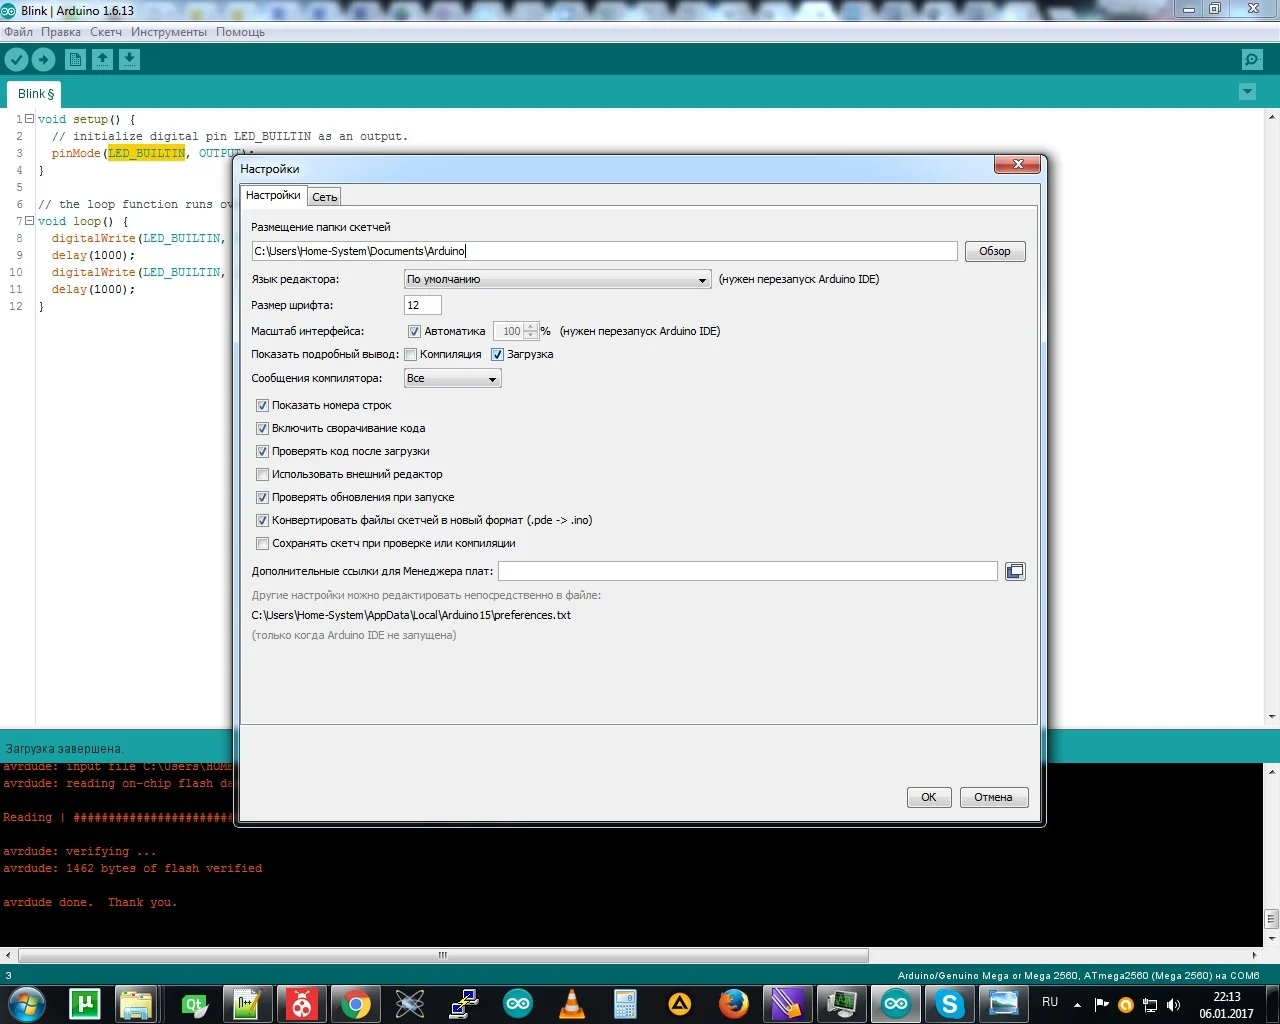Confirm preferences with OK button
This screenshot has width=1280, height=1024.
[929, 797]
